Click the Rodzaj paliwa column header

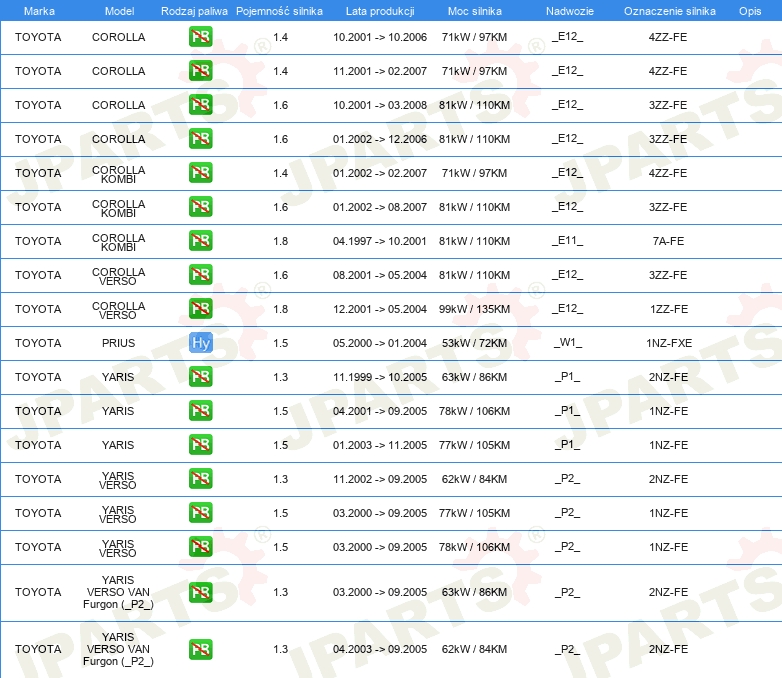(x=194, y=11)
